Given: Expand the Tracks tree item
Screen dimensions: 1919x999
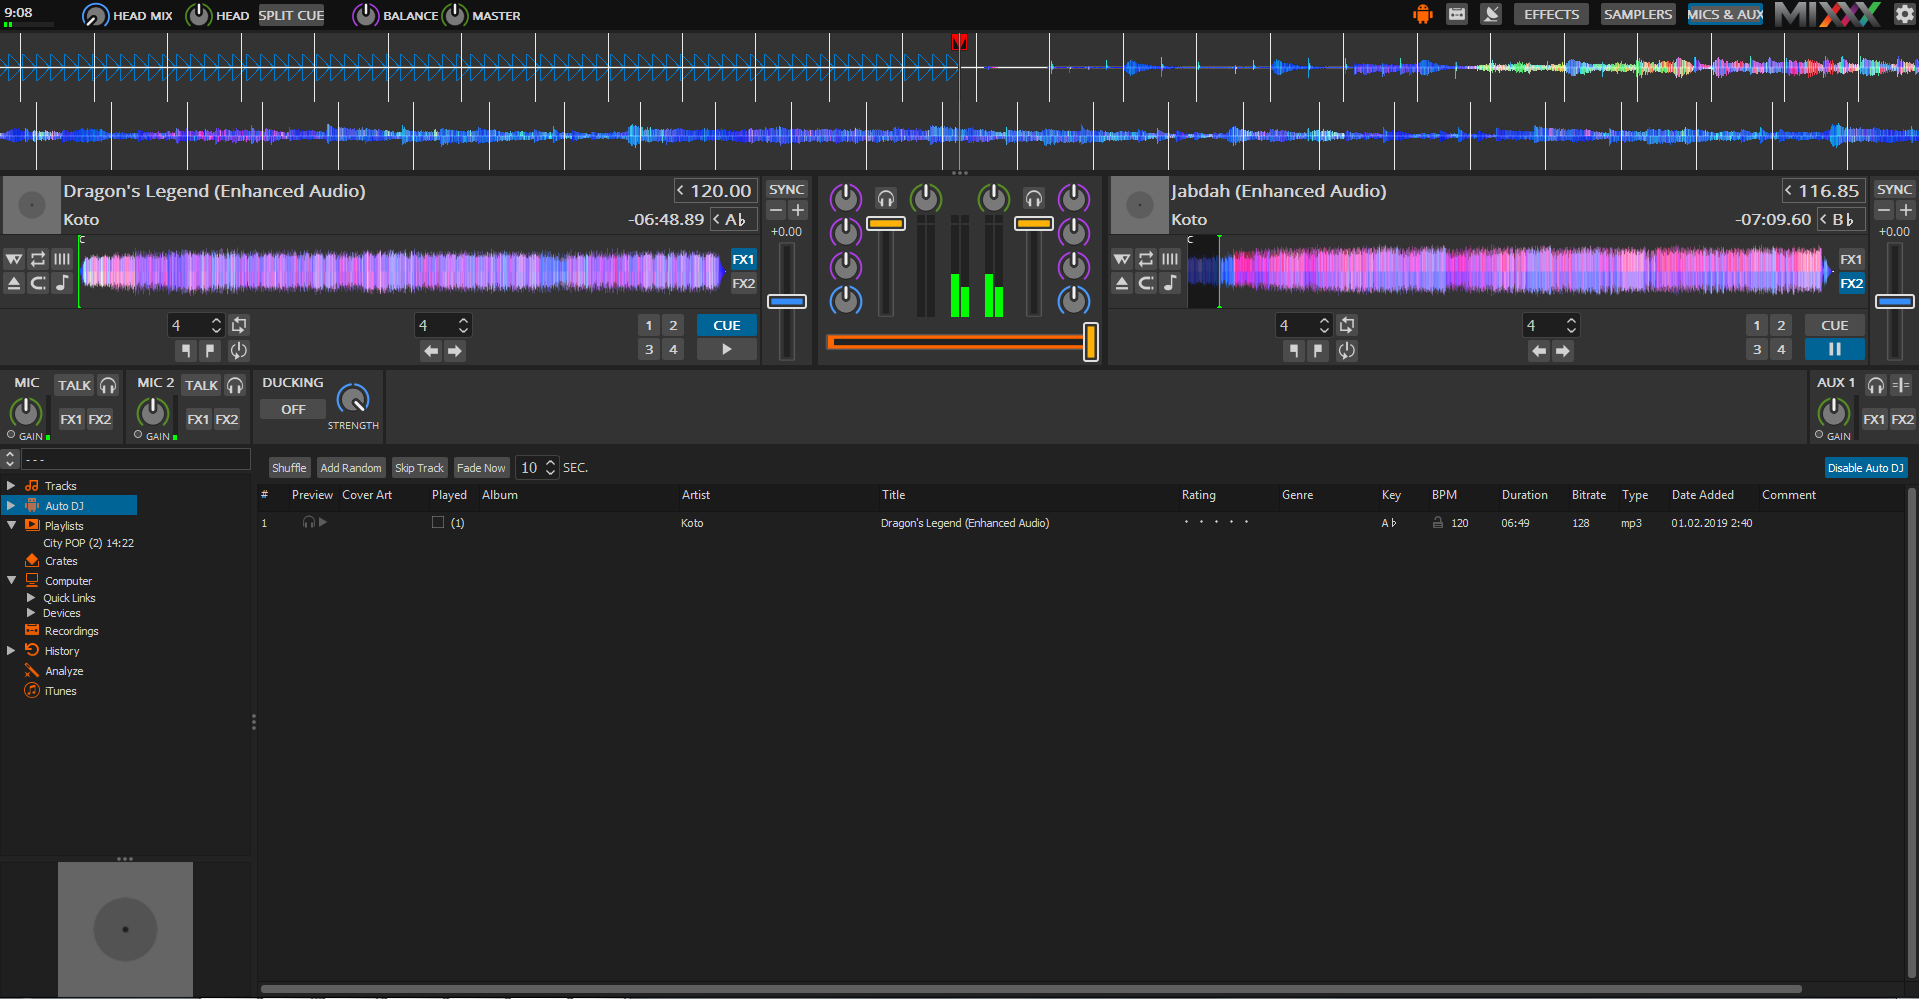Looking at the screenshot, I should tap(11, 486).
